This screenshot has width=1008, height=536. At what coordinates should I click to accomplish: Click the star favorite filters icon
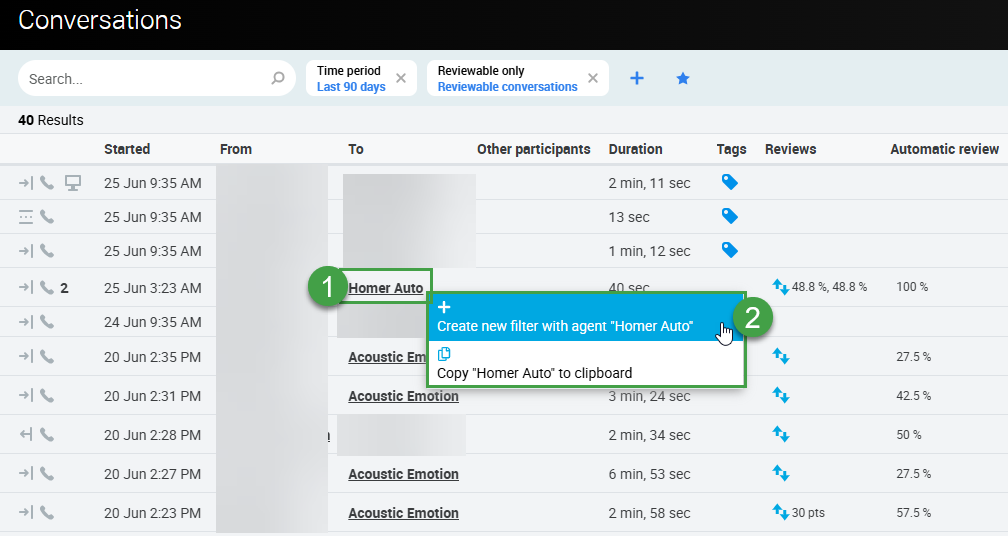click(x=683, y=78)
